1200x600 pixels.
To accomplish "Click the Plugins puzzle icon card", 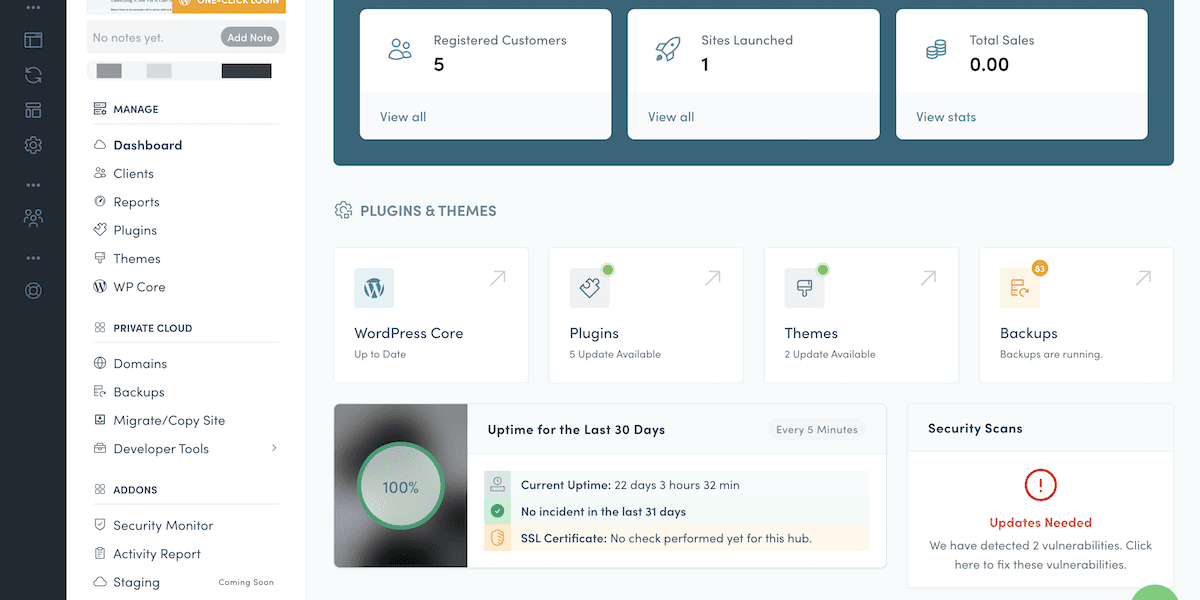I will [x=590, y=288].
